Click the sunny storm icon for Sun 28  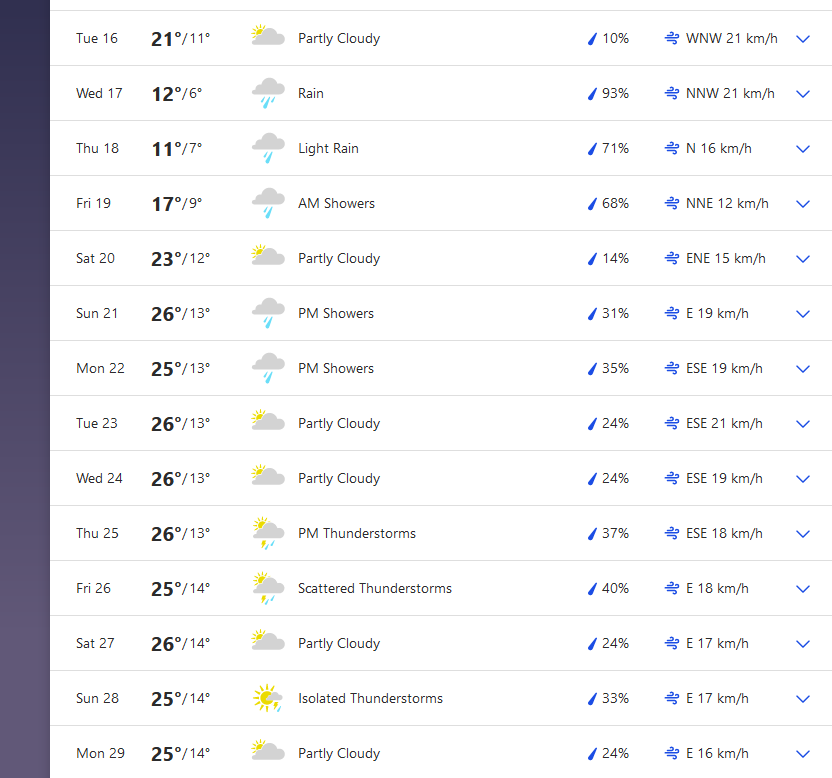(268, 698)
